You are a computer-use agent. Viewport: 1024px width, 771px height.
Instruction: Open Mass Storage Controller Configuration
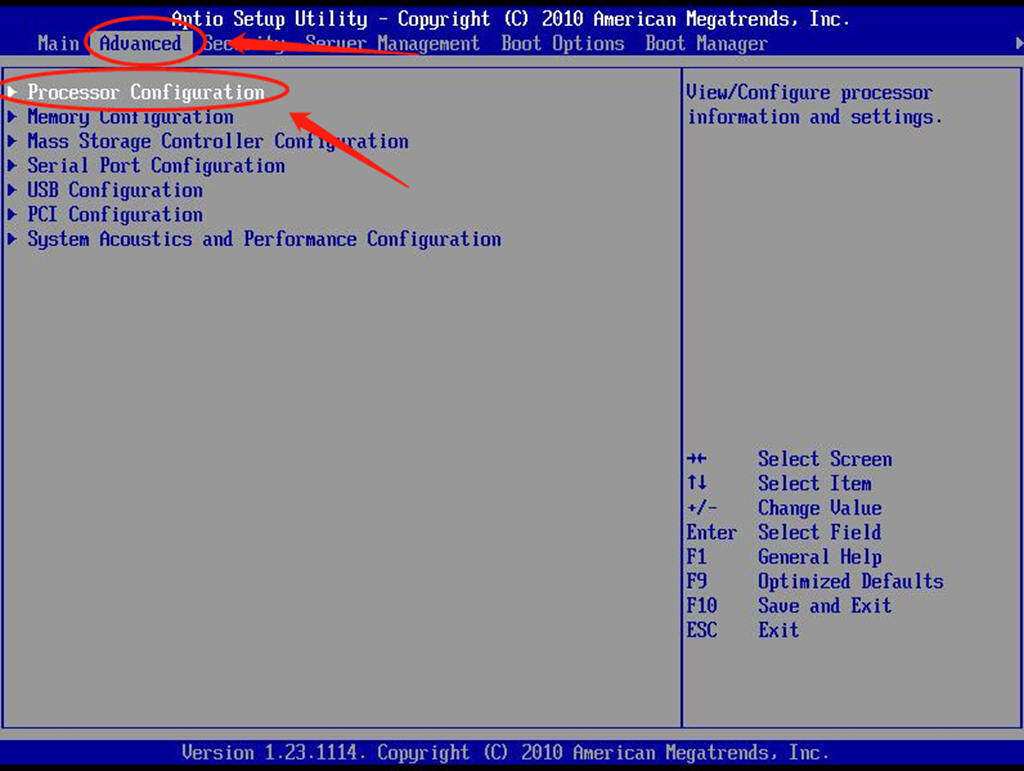pyautogui.click(x=217, y=141)
